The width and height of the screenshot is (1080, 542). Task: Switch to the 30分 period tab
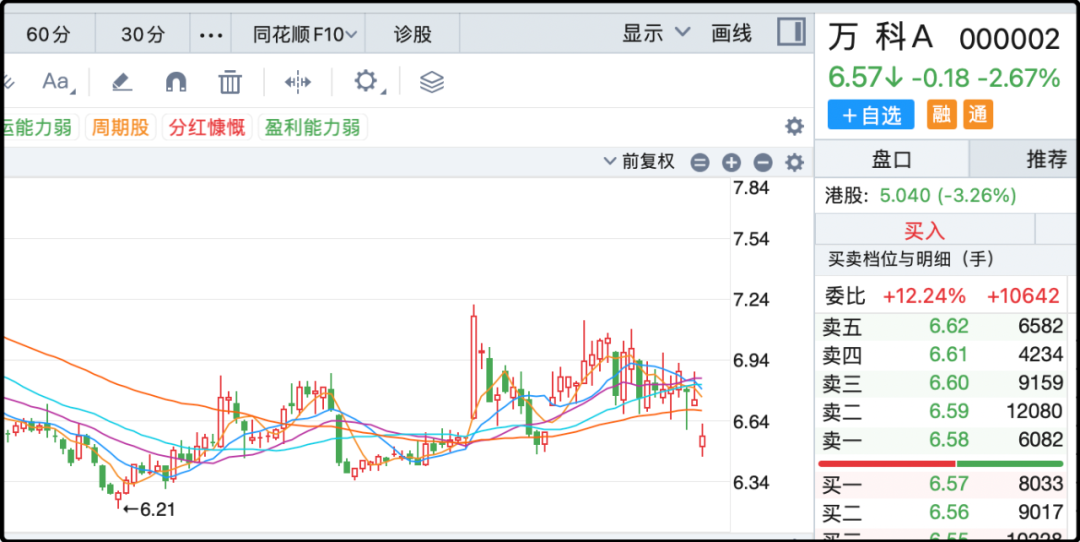point(143,34)
